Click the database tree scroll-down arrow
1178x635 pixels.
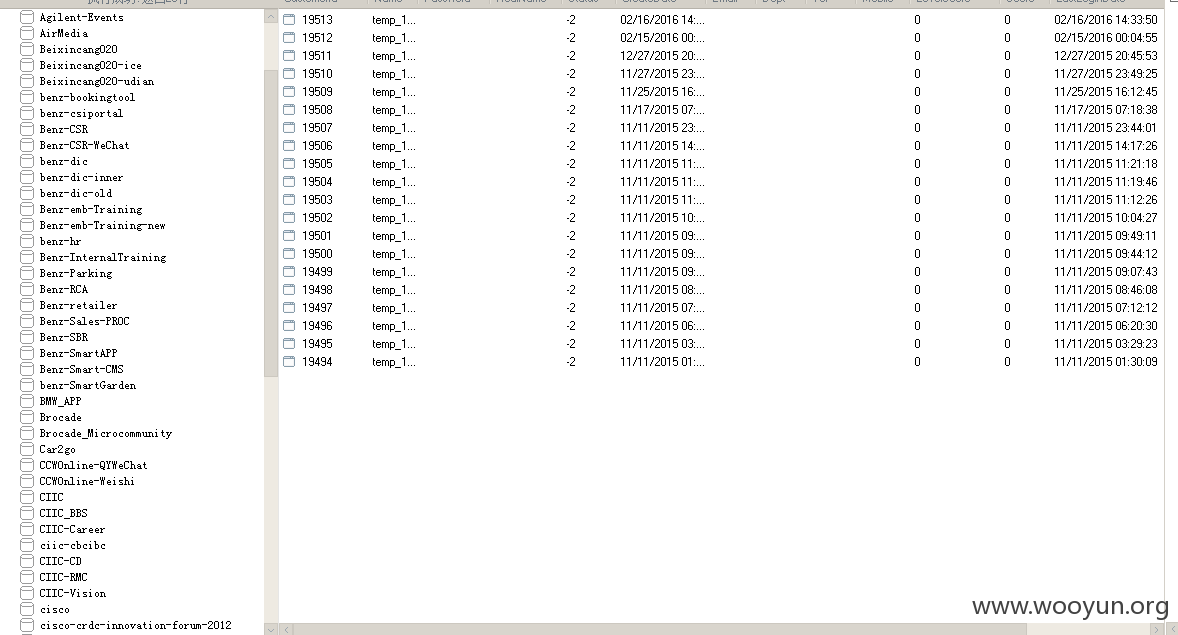[271, 629]
